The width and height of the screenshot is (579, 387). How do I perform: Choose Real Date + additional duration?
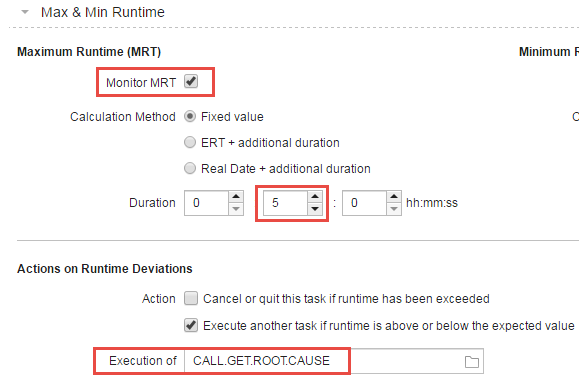(x=190, y=168)
